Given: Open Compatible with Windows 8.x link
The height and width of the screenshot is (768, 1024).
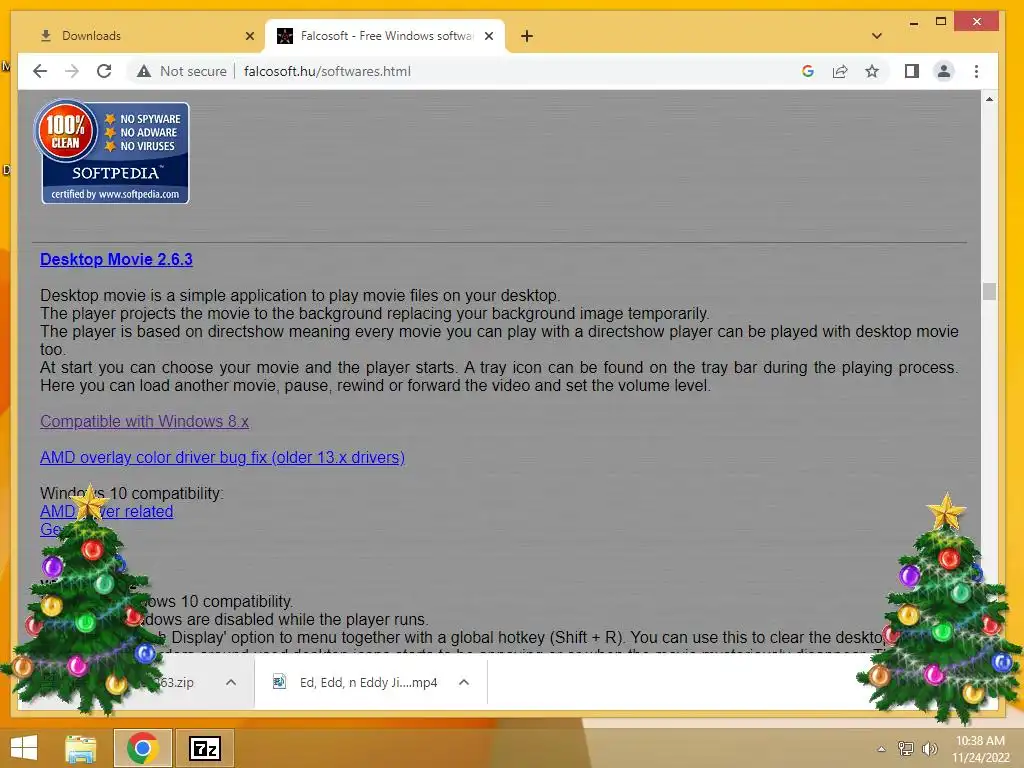Looking at the screenshot, I should pyautogui.click(x=144, y=421).
